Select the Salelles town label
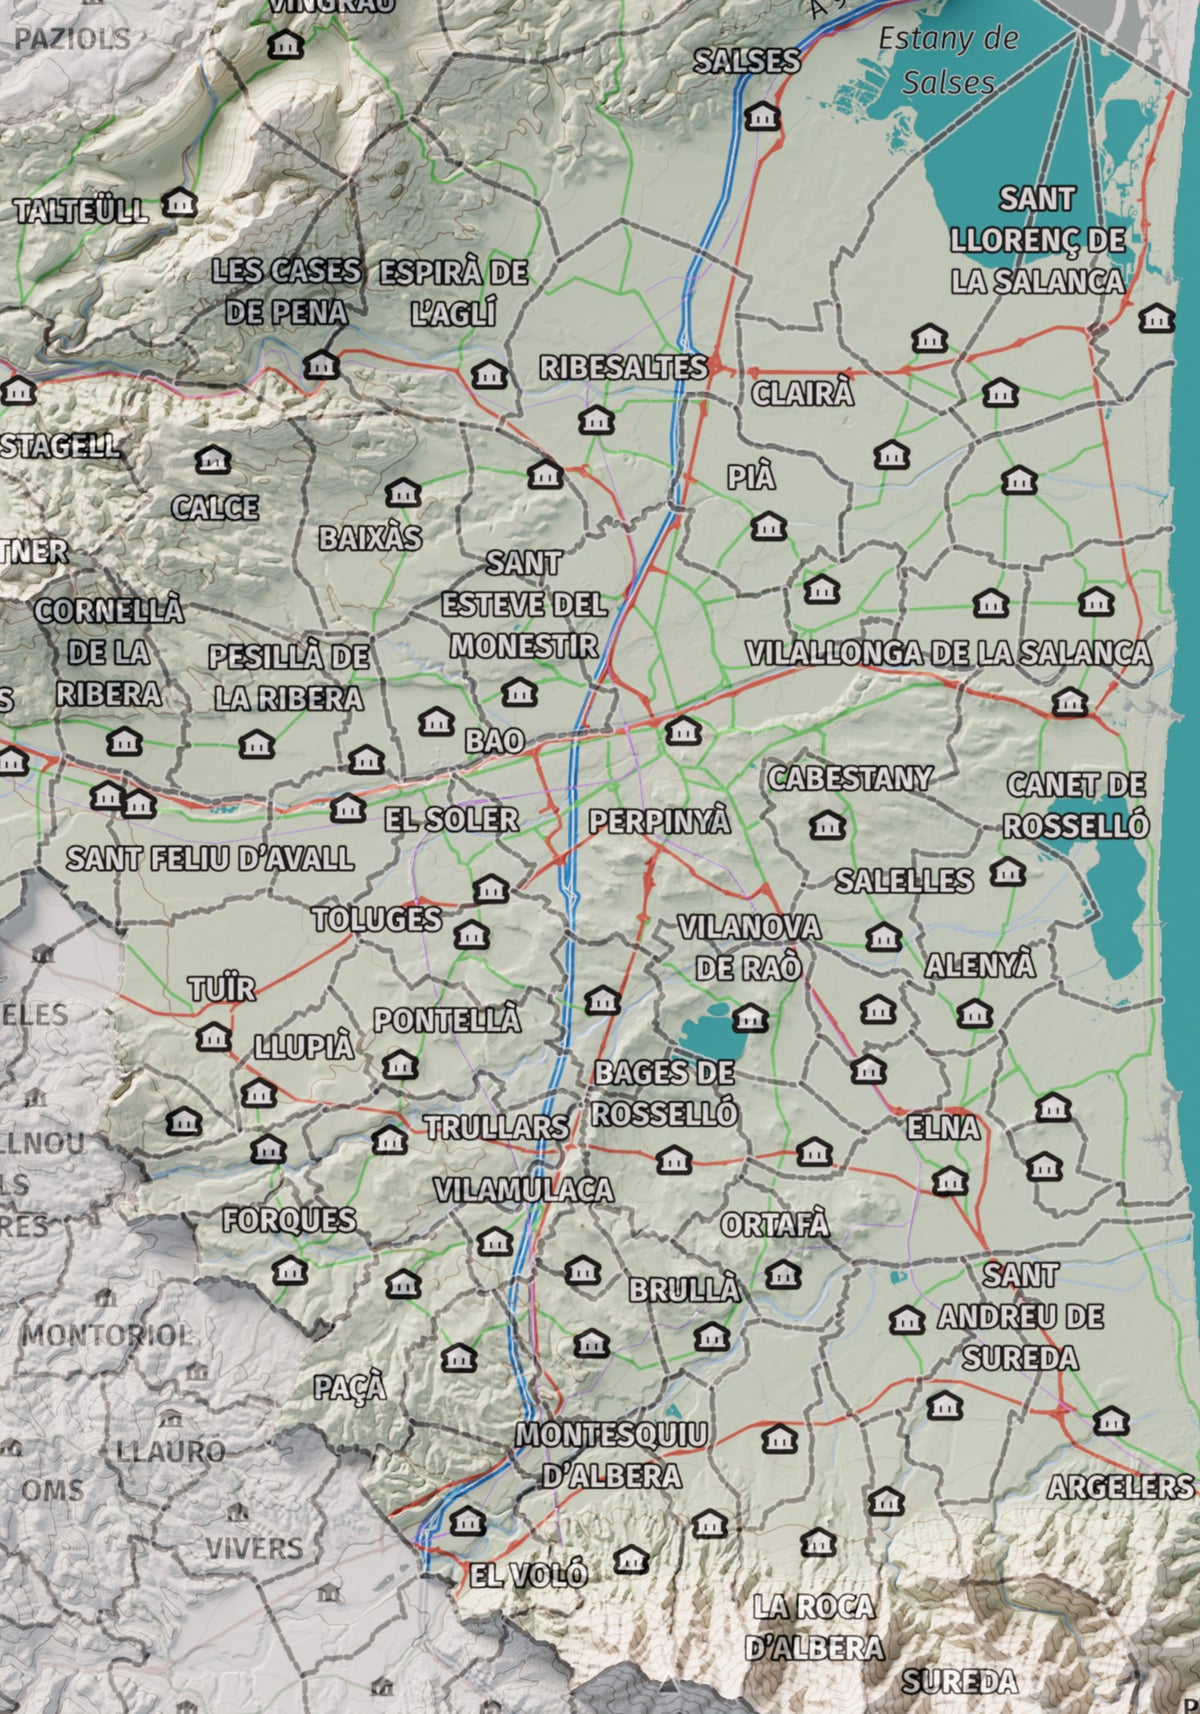1200x1714 pixels. tap(904, 881)
